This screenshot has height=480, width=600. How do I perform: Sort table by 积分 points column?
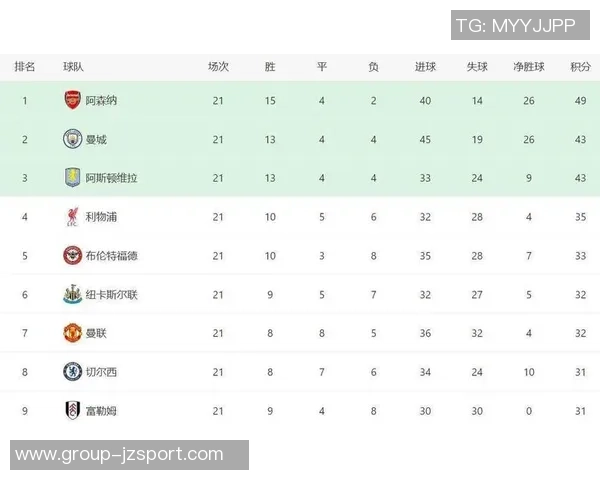(x=580, y=67)
